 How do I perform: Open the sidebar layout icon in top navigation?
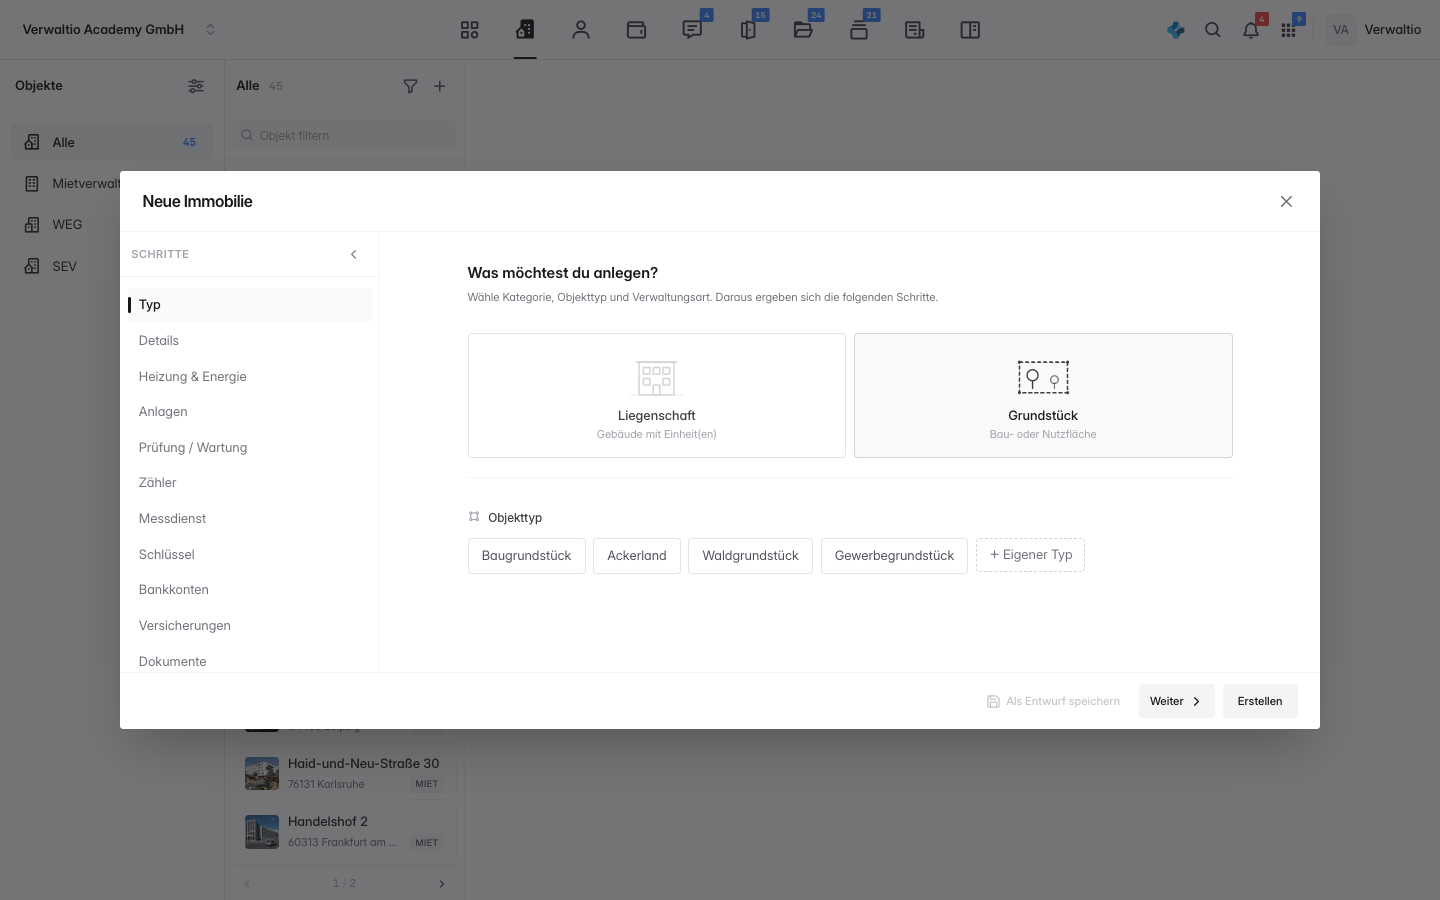pos(970,30)
